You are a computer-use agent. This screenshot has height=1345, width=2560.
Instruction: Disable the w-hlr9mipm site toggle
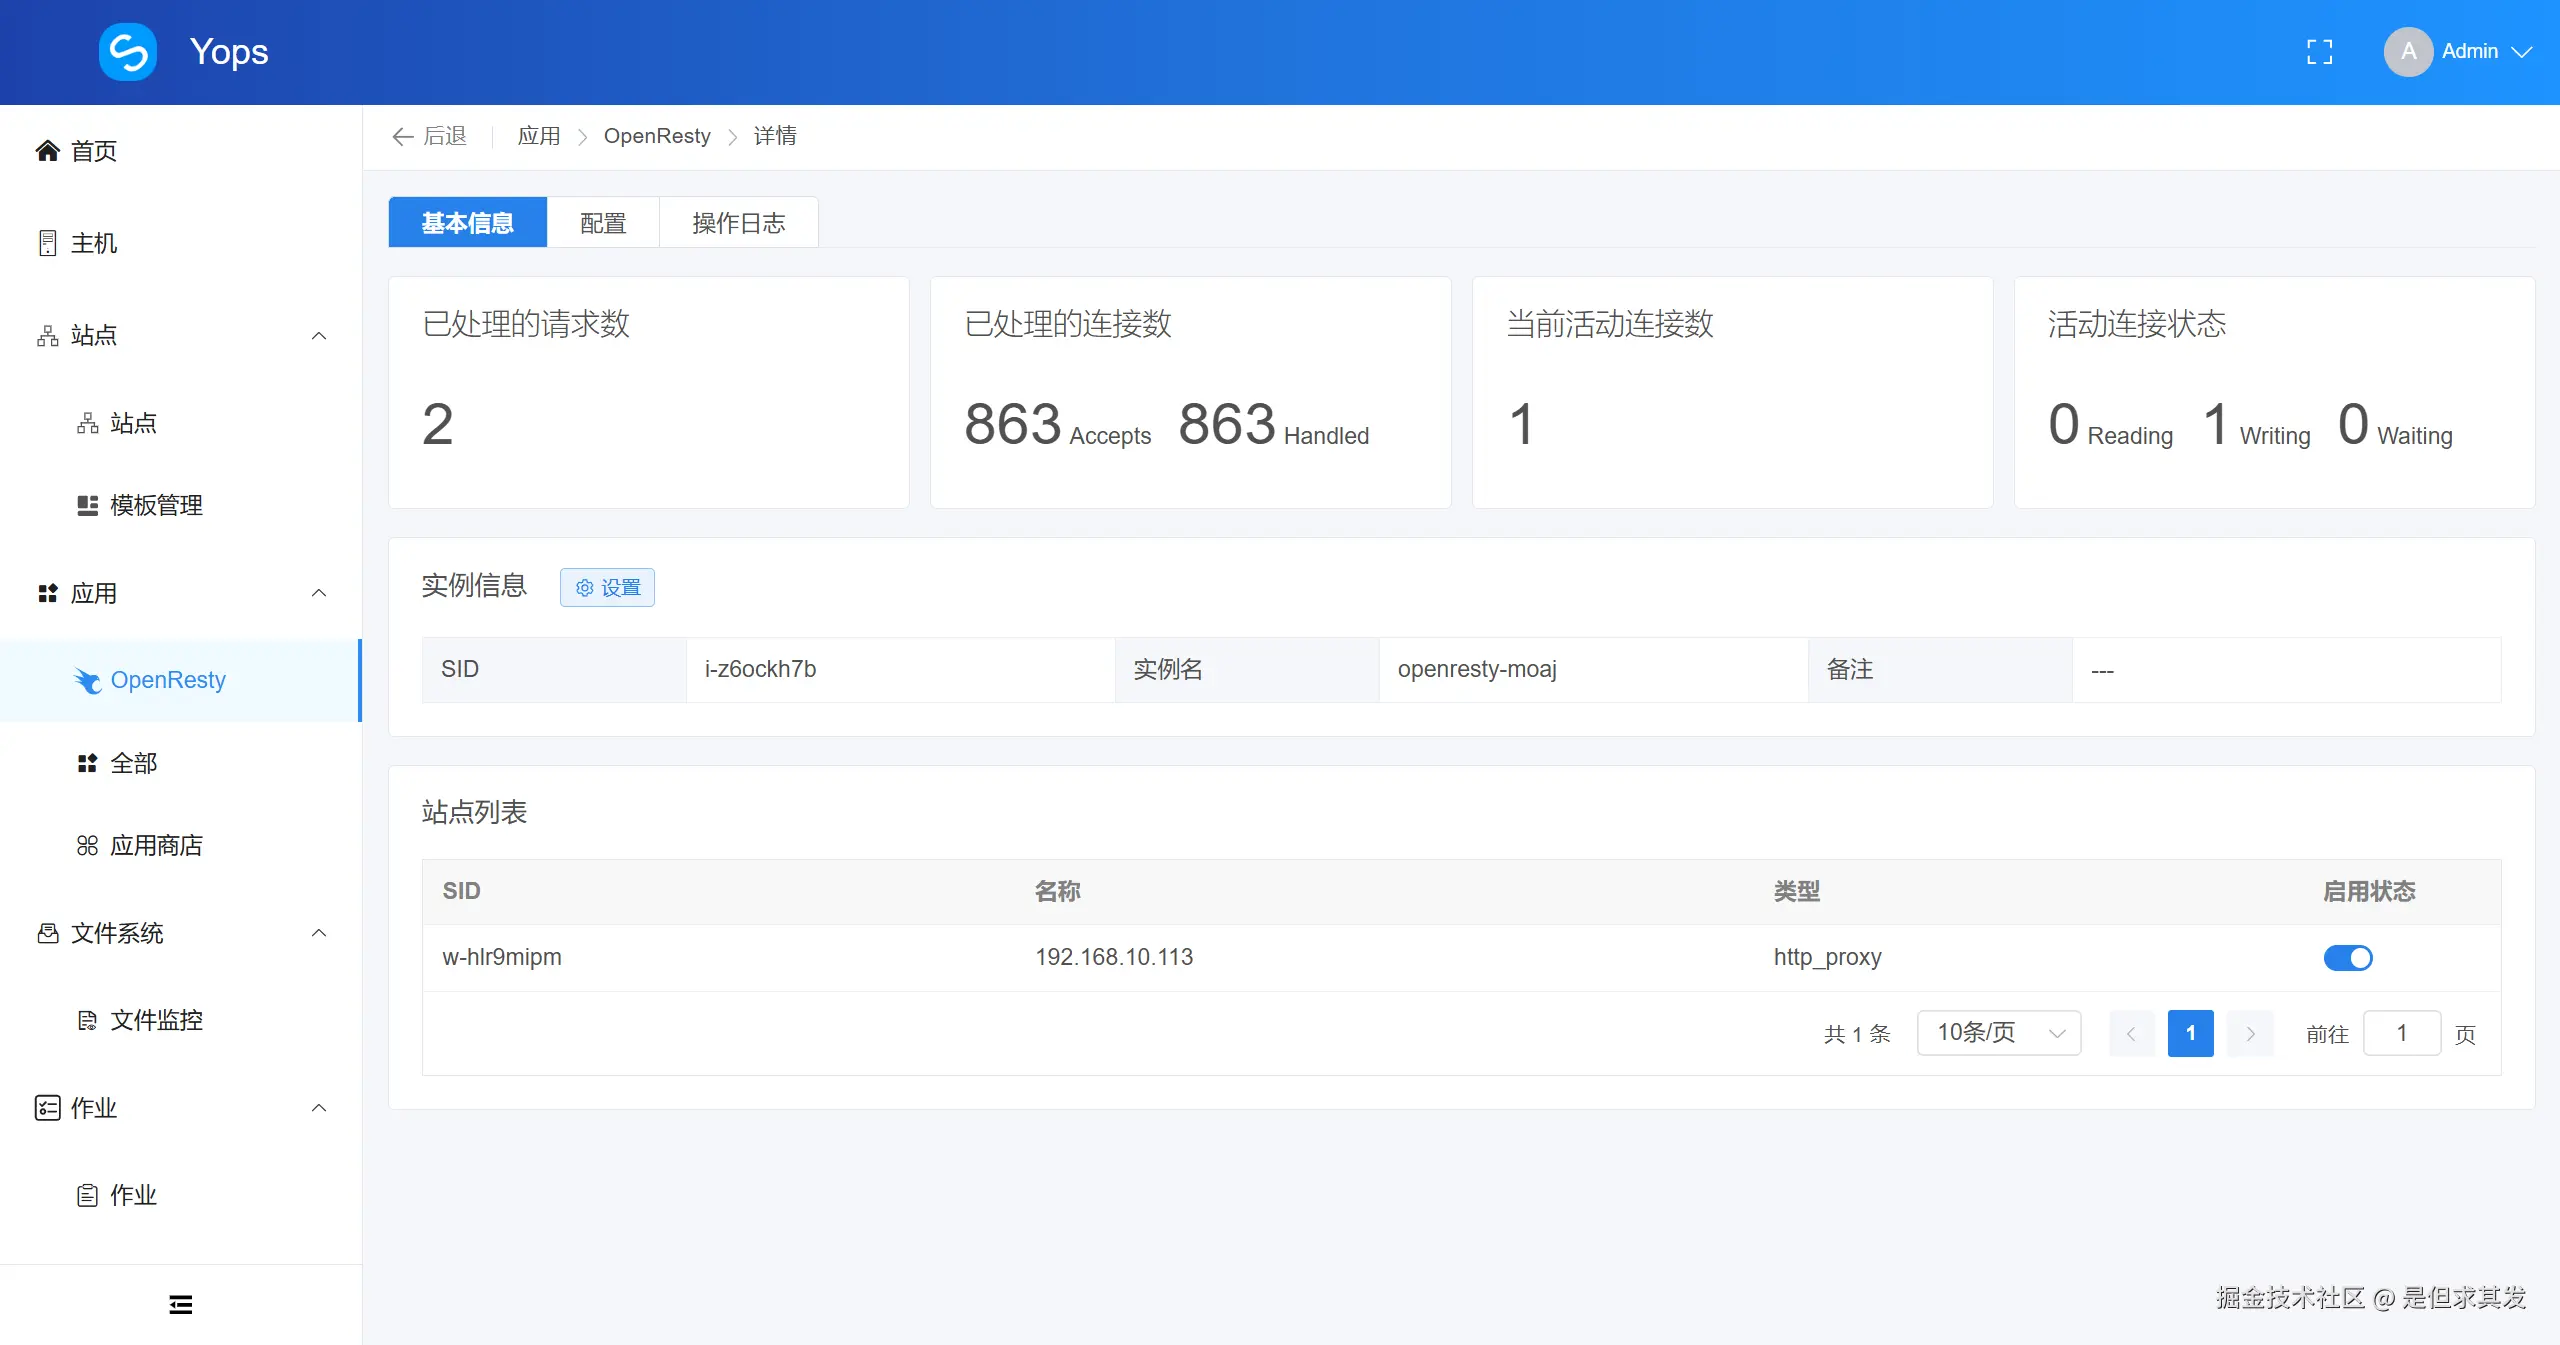click(2349, 957)
